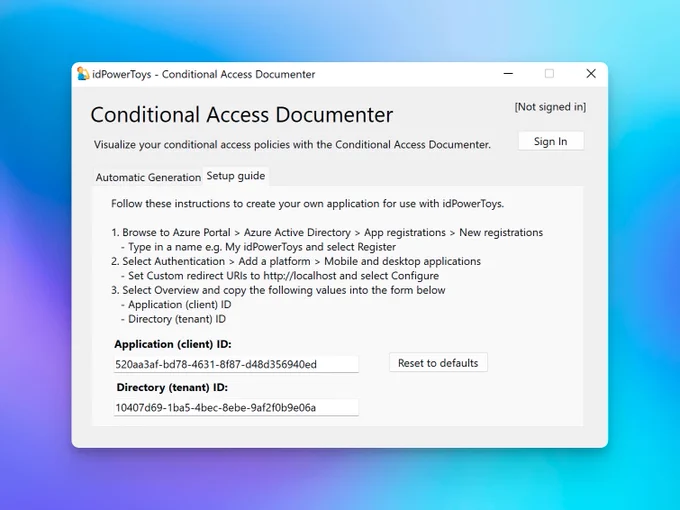The width and height of the screenshot is (680, 510).
Task: Click the 'Type in a name e.g. My idPowerToys' line
Action: 258,247
